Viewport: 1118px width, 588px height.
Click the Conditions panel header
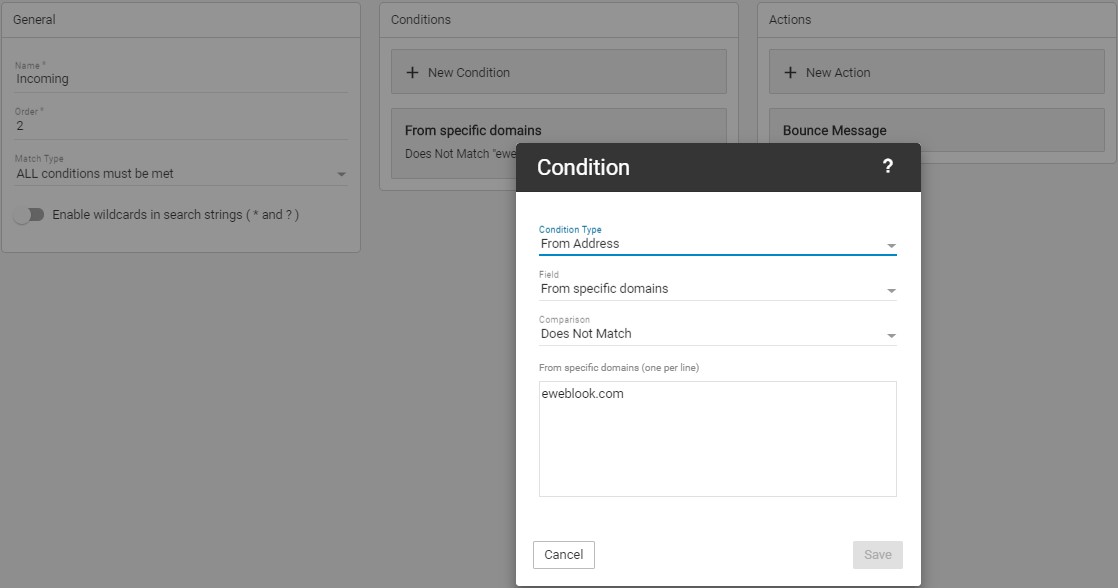click(x=558, y=20)
